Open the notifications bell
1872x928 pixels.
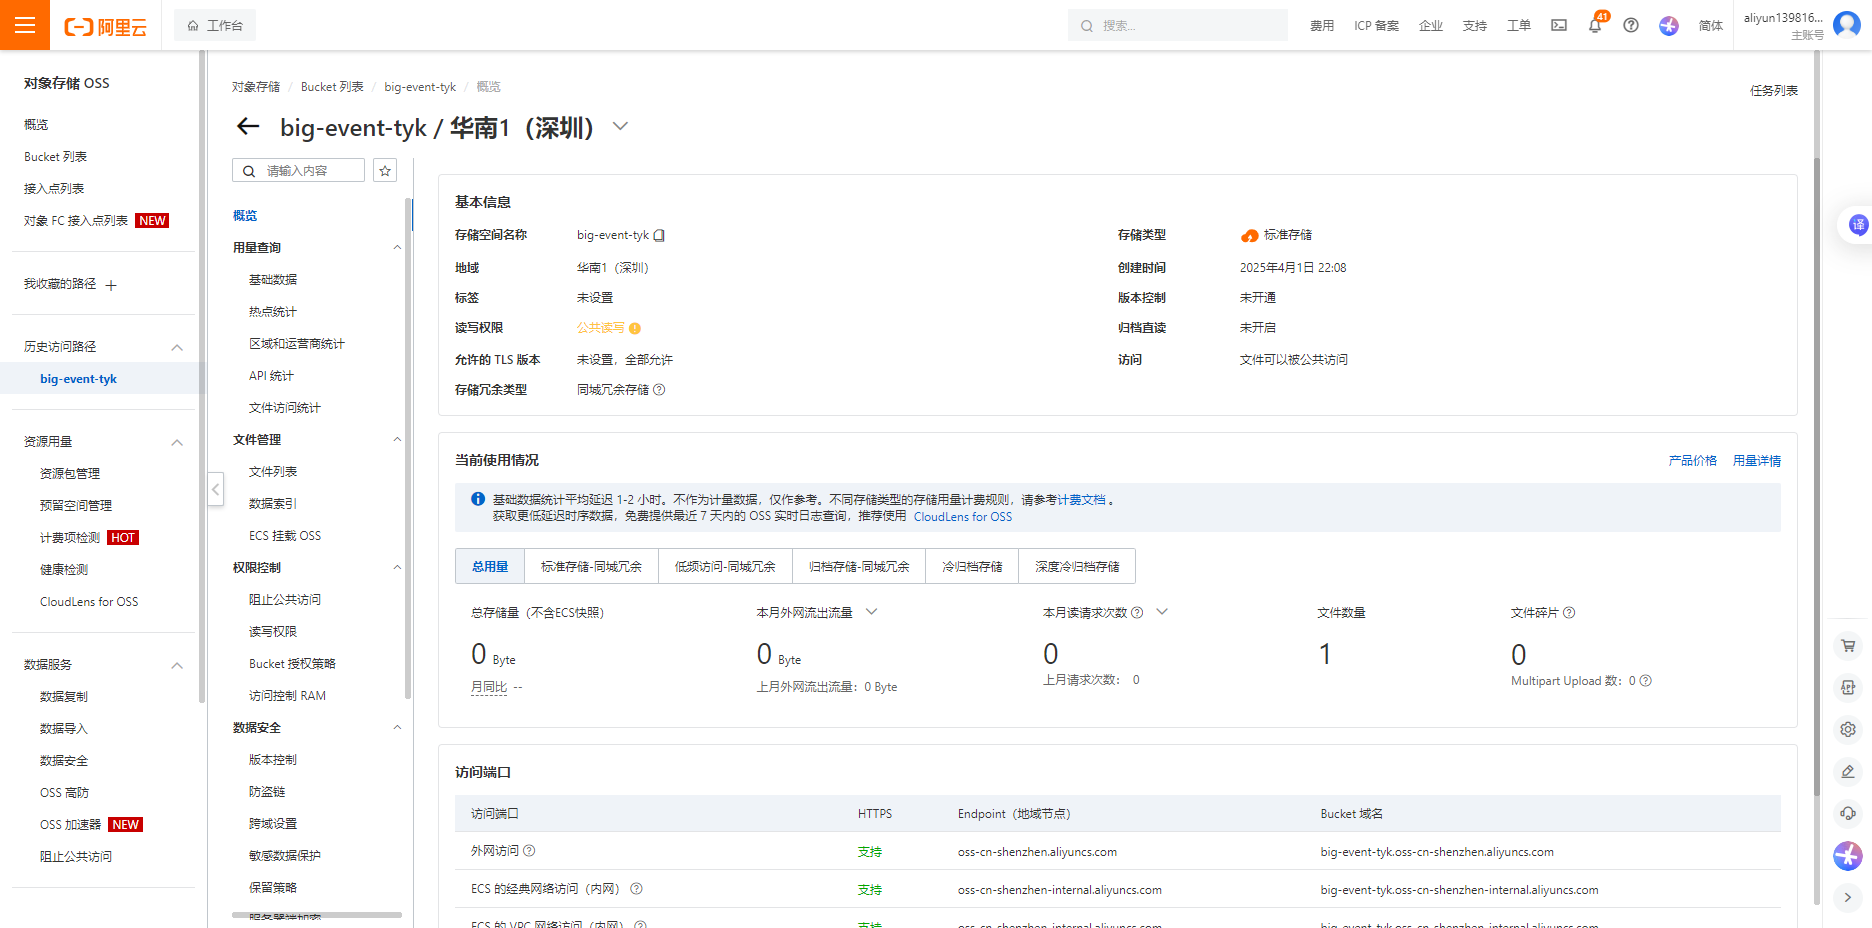(1595, 25)
